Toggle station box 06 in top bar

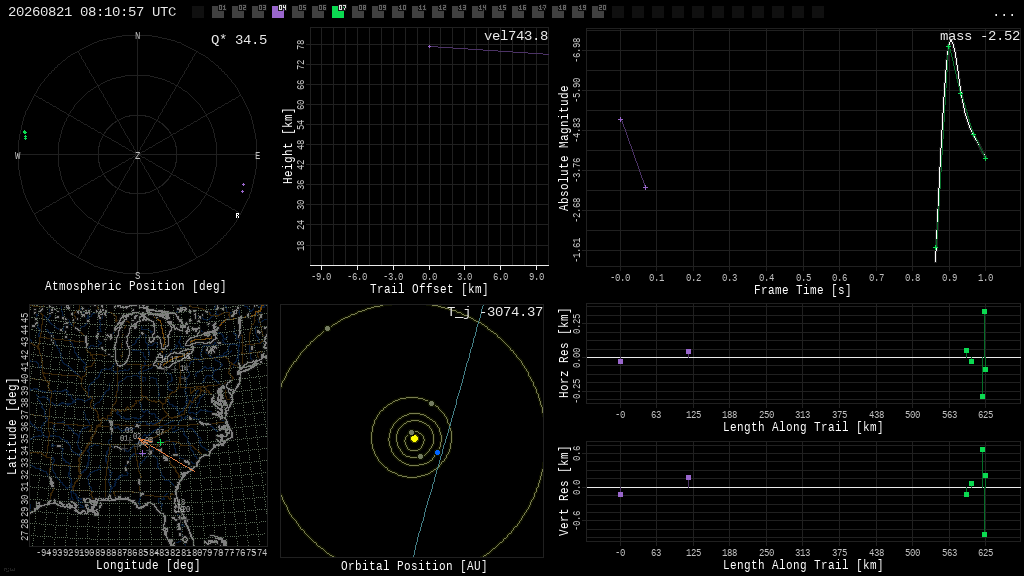[x=318, y=12]
